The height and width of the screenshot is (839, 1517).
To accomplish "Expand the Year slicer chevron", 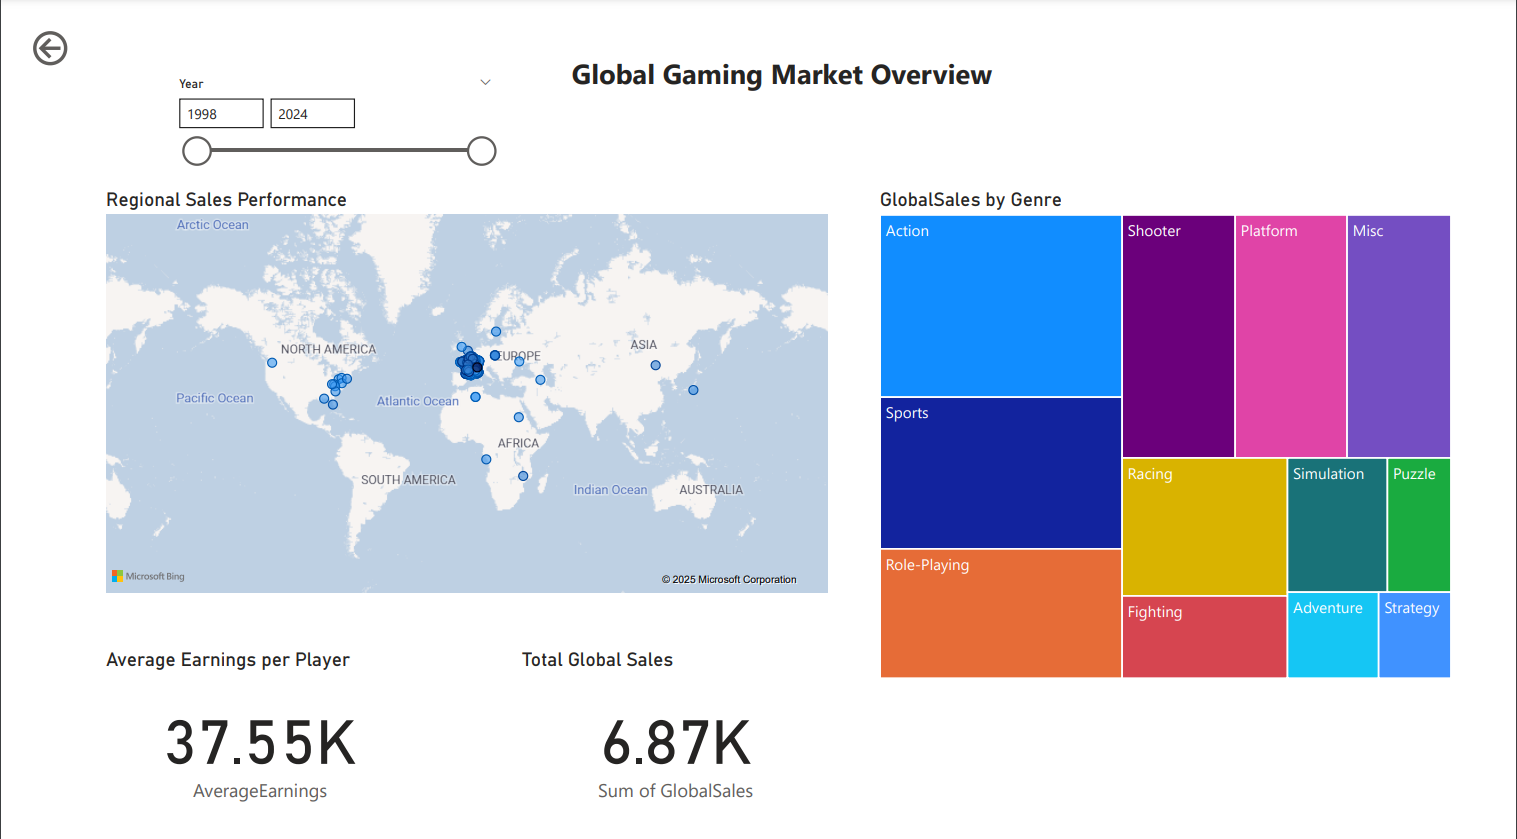I will (x=485, y=83).
